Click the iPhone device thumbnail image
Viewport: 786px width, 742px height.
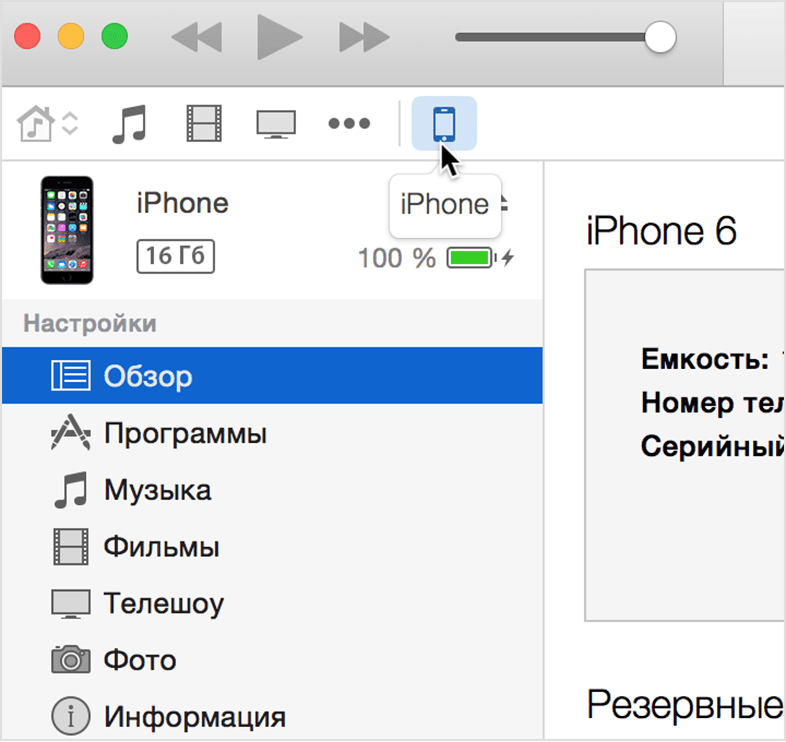pyautogui.click(x=67, y=230)
